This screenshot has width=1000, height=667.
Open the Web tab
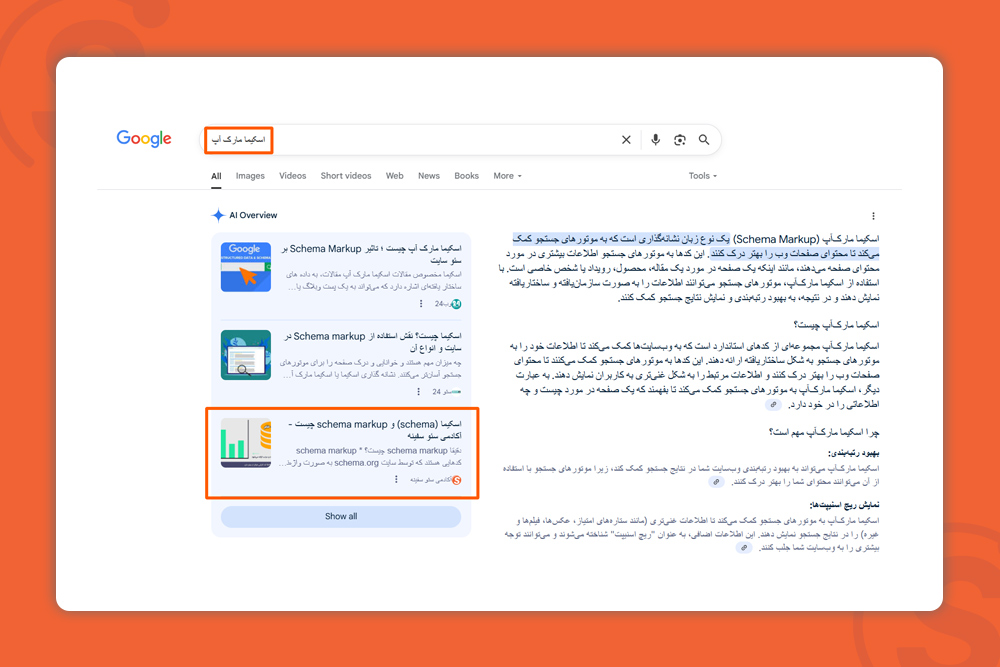pos(395,176)
